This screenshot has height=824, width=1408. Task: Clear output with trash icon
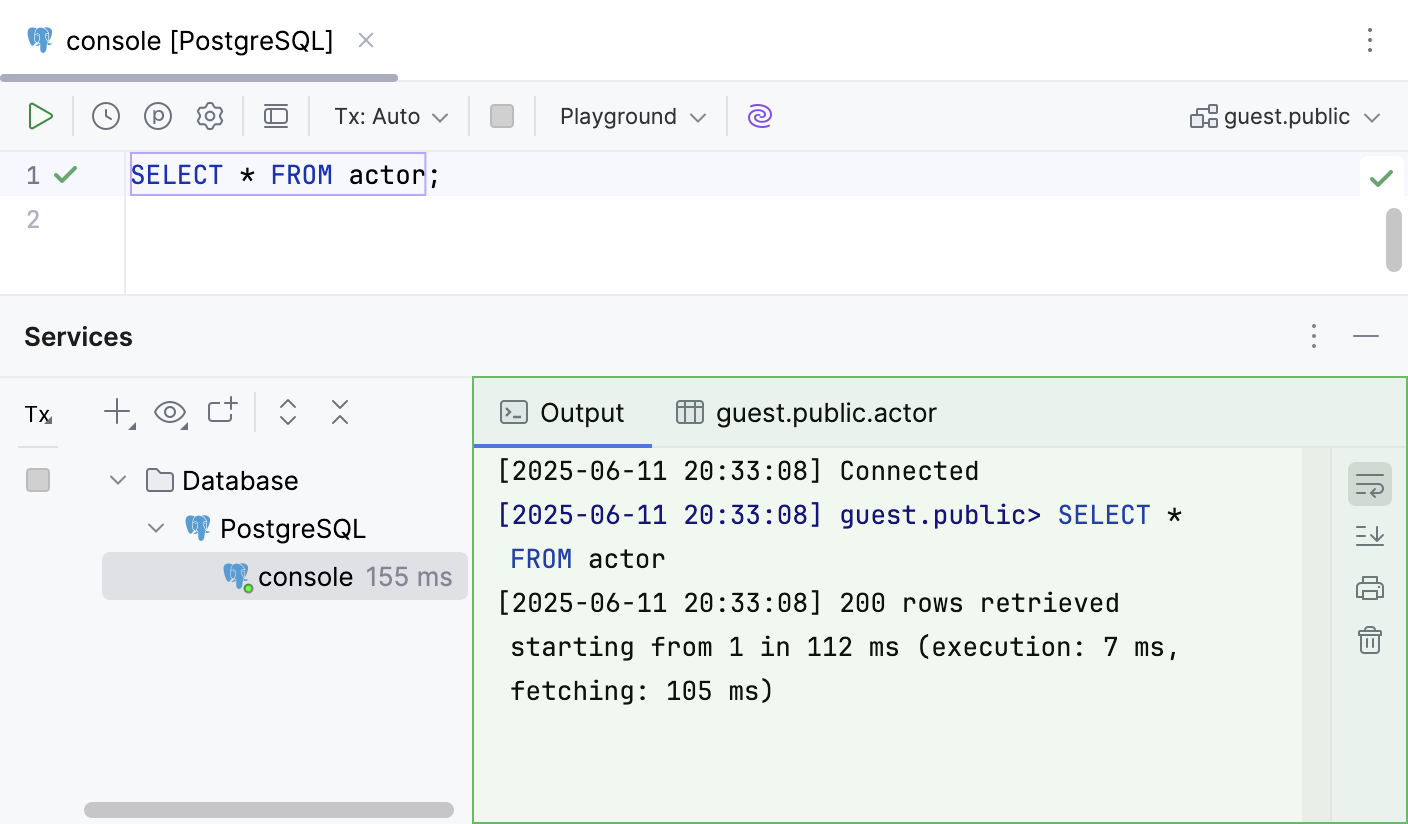coord(1369,640)
